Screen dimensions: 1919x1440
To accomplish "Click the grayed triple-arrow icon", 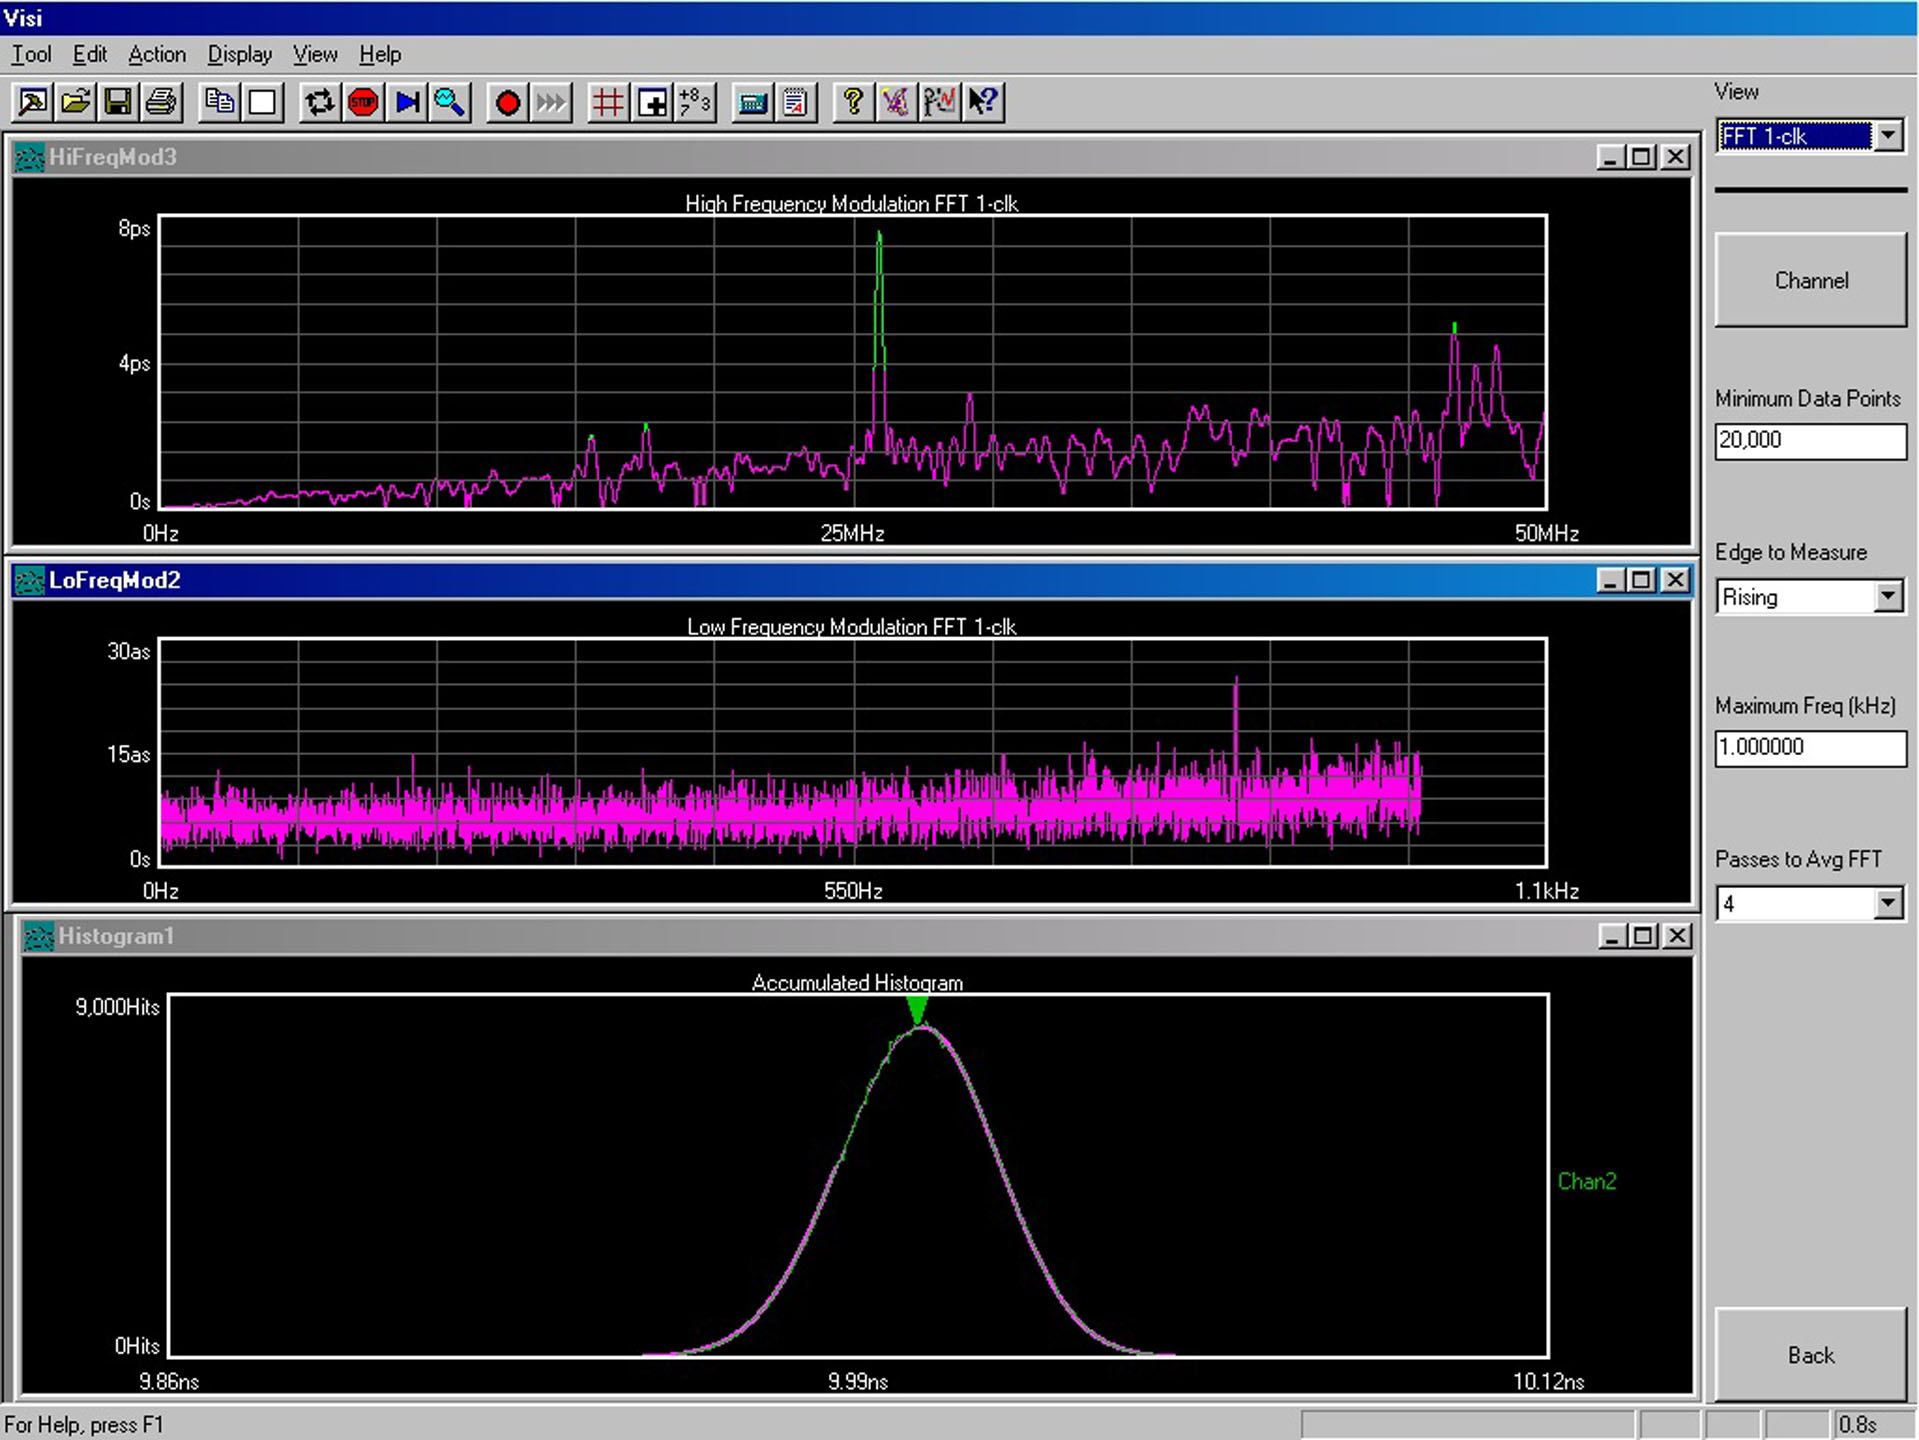I will tap(550, 102).
